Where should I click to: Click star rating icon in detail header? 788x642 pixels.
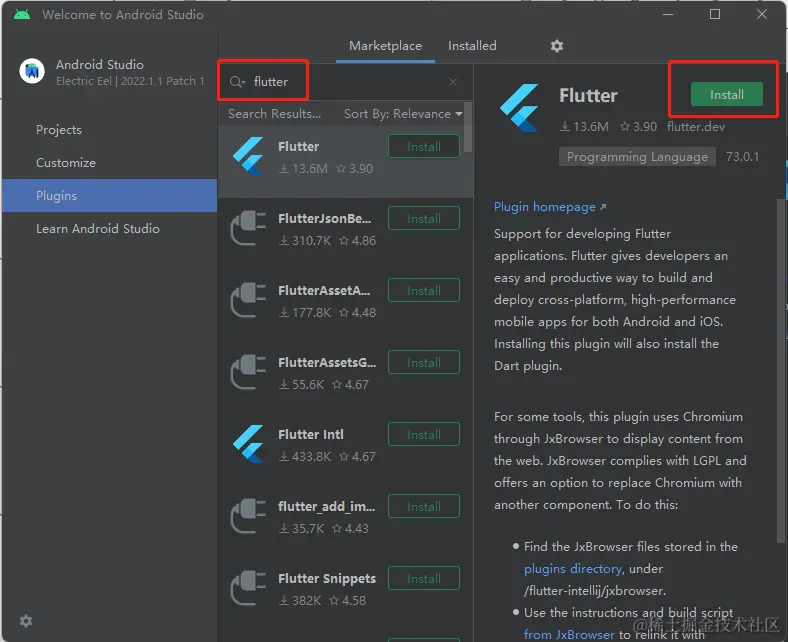point(625,127)
